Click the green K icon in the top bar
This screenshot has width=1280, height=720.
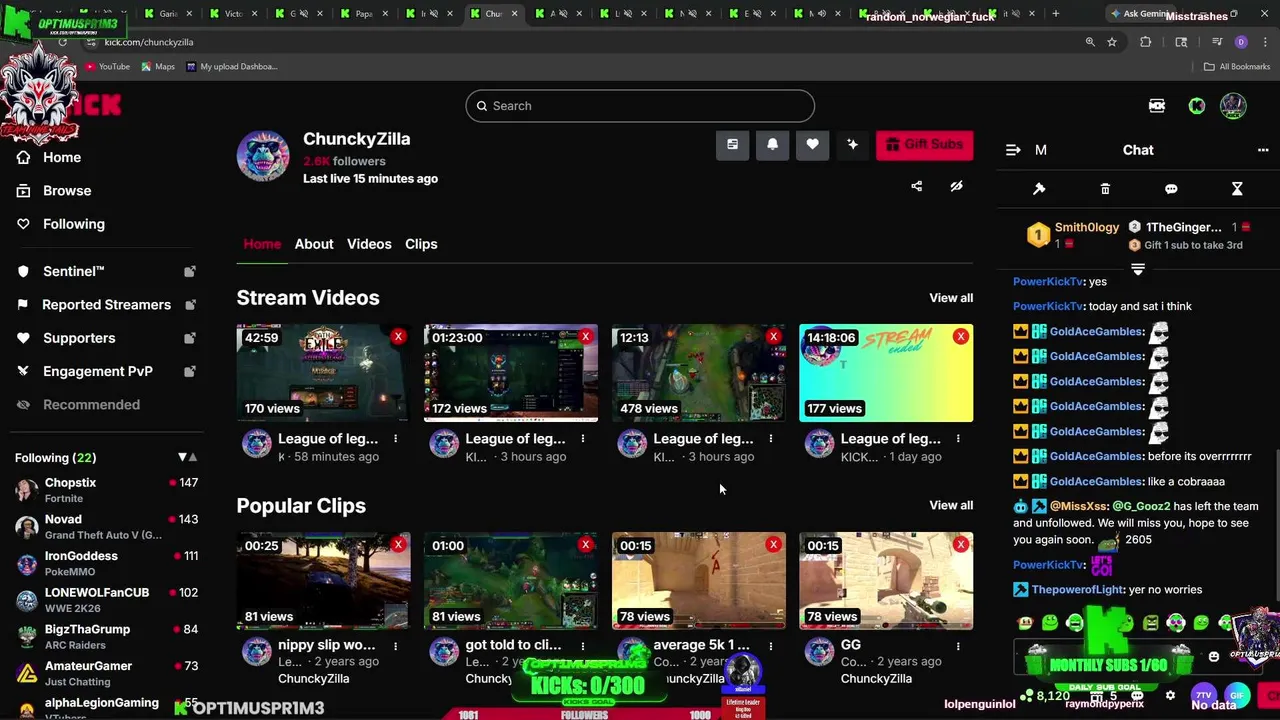[1197, 106]
